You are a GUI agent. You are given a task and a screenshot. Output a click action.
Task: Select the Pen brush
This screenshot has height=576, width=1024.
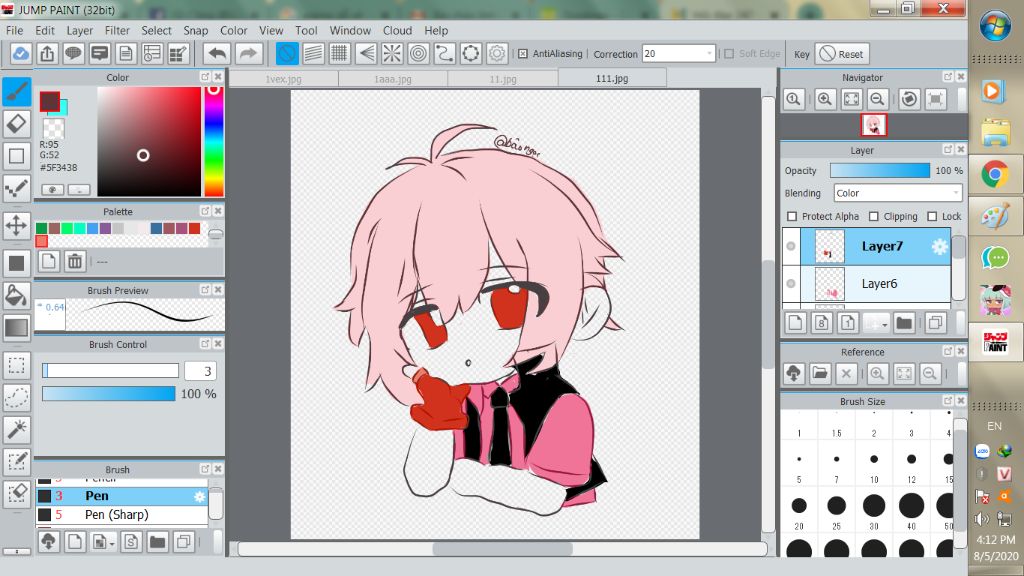point(121,496)
